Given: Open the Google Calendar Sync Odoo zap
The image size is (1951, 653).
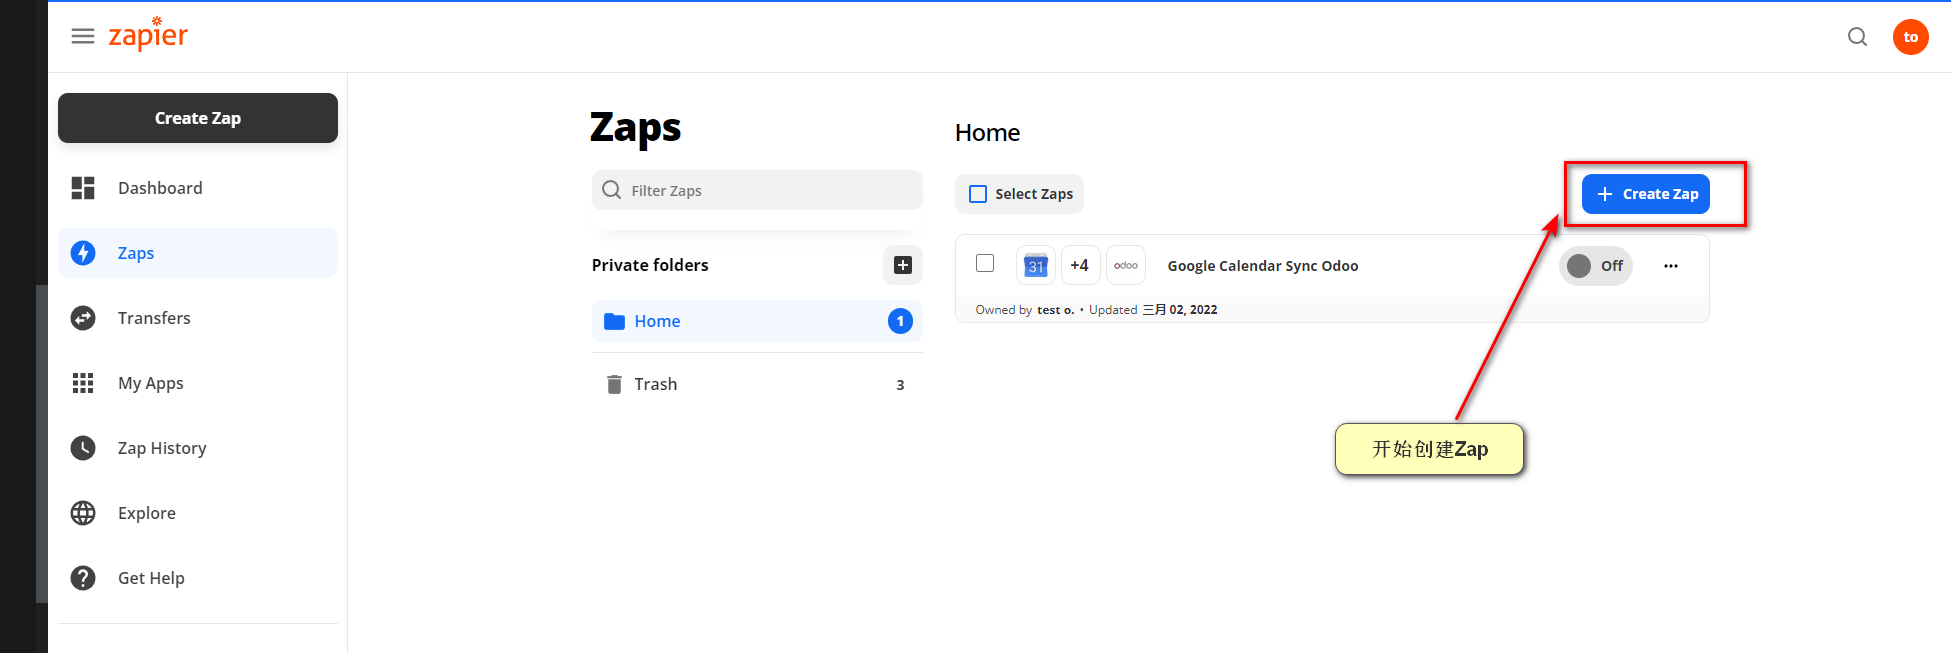Looking at the screenshot, I should 1262,266.
